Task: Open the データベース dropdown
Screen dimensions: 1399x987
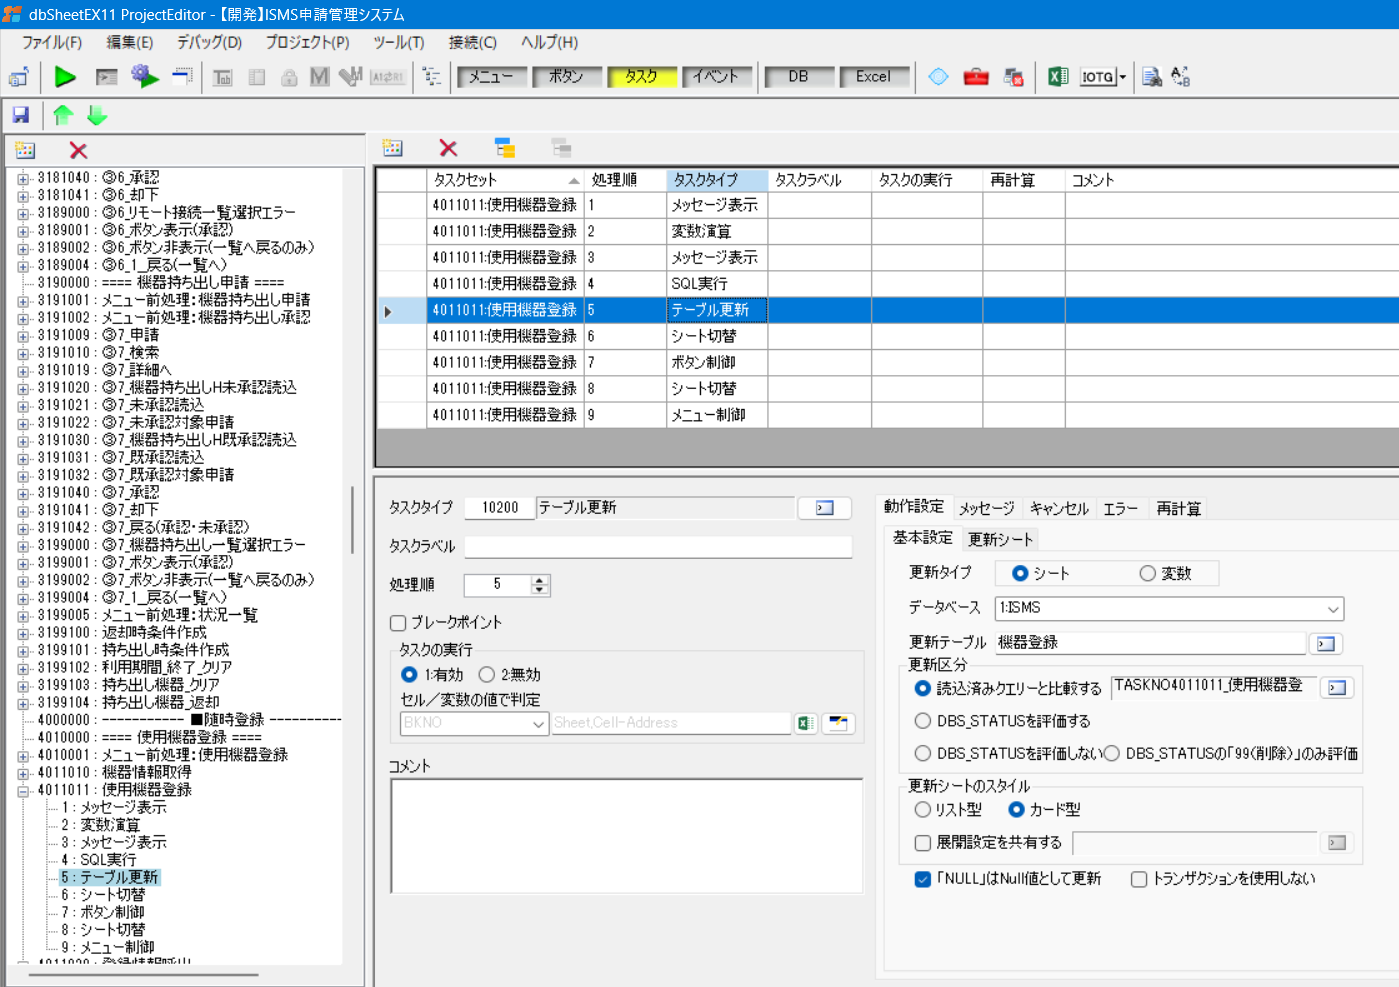Action: pos(1332,608)
